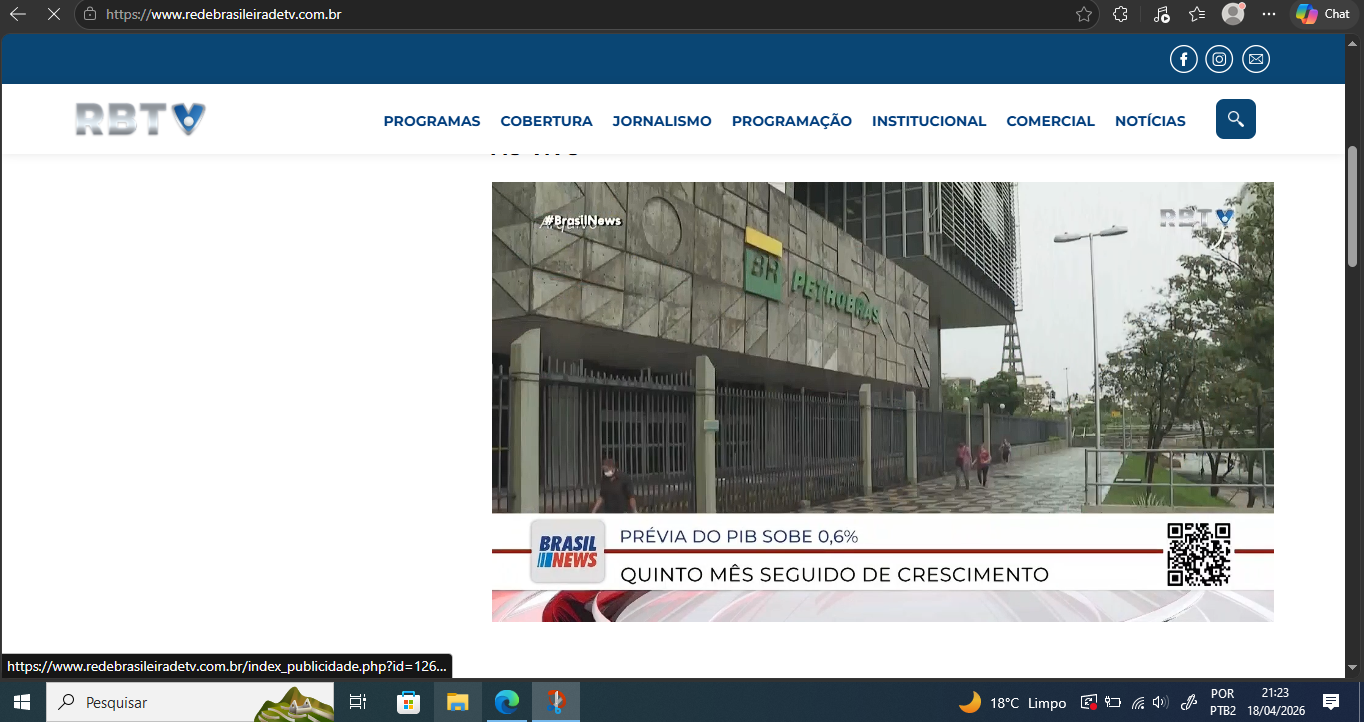Open the INSTITUCIONAL menu
The width and height of the screenshot is (1364, 722).
tap(929, 121)
